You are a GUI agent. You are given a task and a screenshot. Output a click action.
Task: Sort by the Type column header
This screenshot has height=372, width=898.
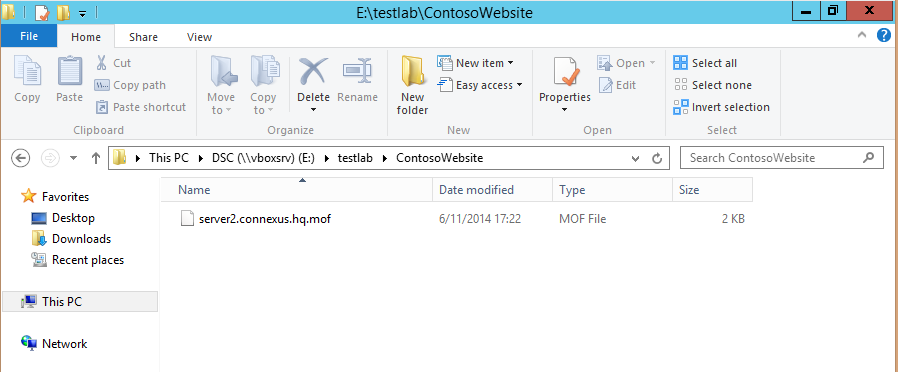coord(613,189)
